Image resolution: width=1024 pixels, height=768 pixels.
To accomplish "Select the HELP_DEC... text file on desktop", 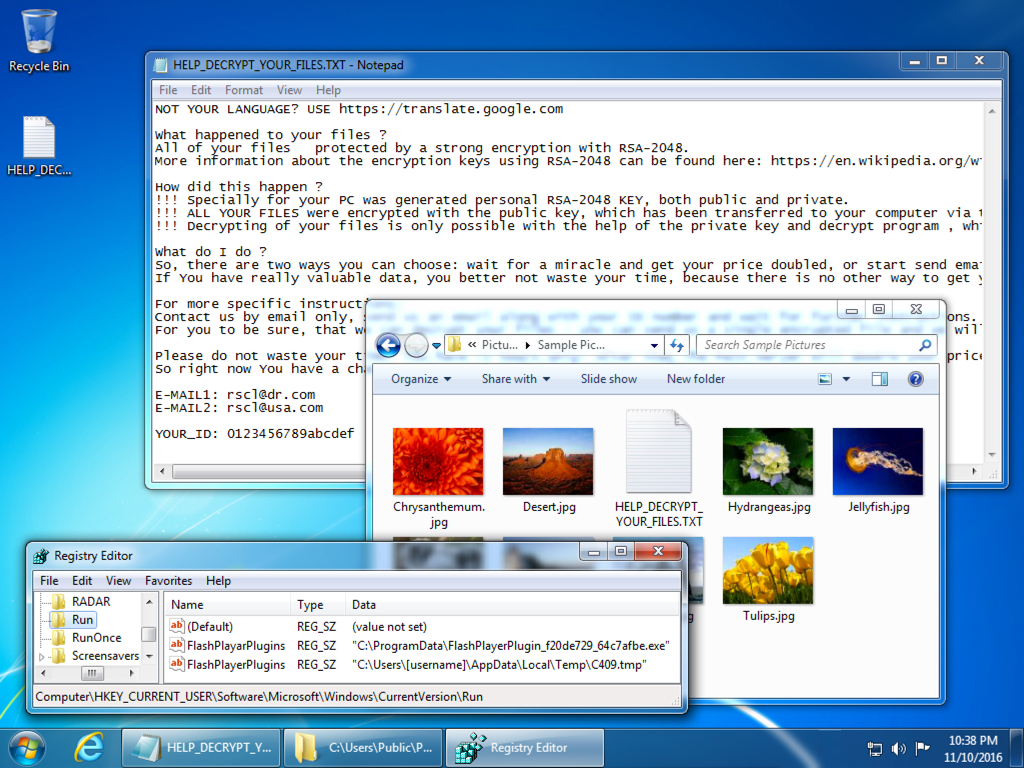I will click(x=39, y=146).
